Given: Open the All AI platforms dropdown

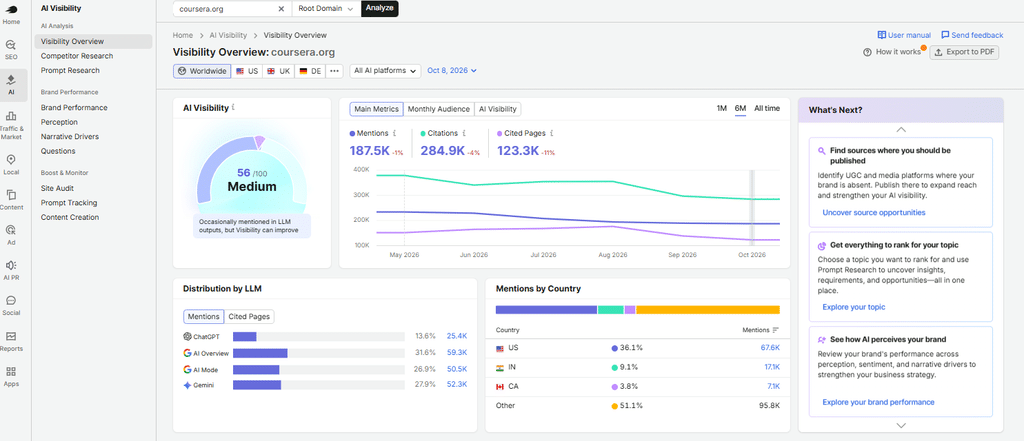Looking at the screenshot, I should click(x=385, y=71).
